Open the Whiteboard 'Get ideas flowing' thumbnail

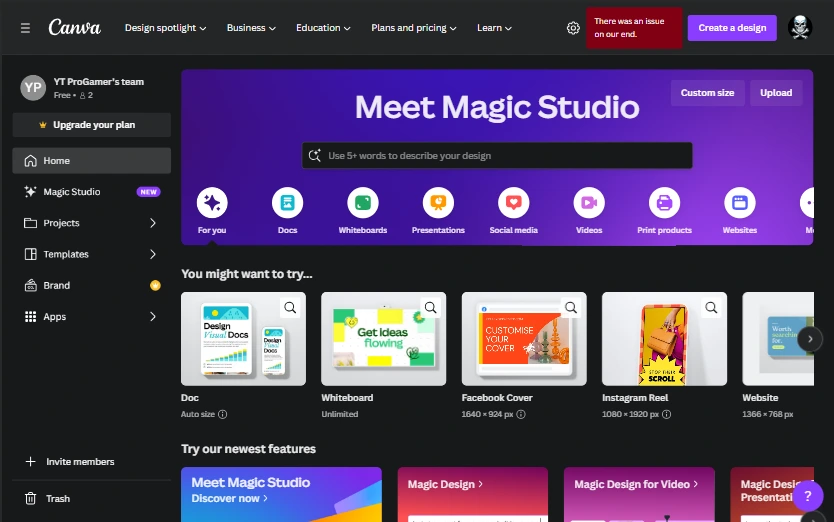[383, 339]
